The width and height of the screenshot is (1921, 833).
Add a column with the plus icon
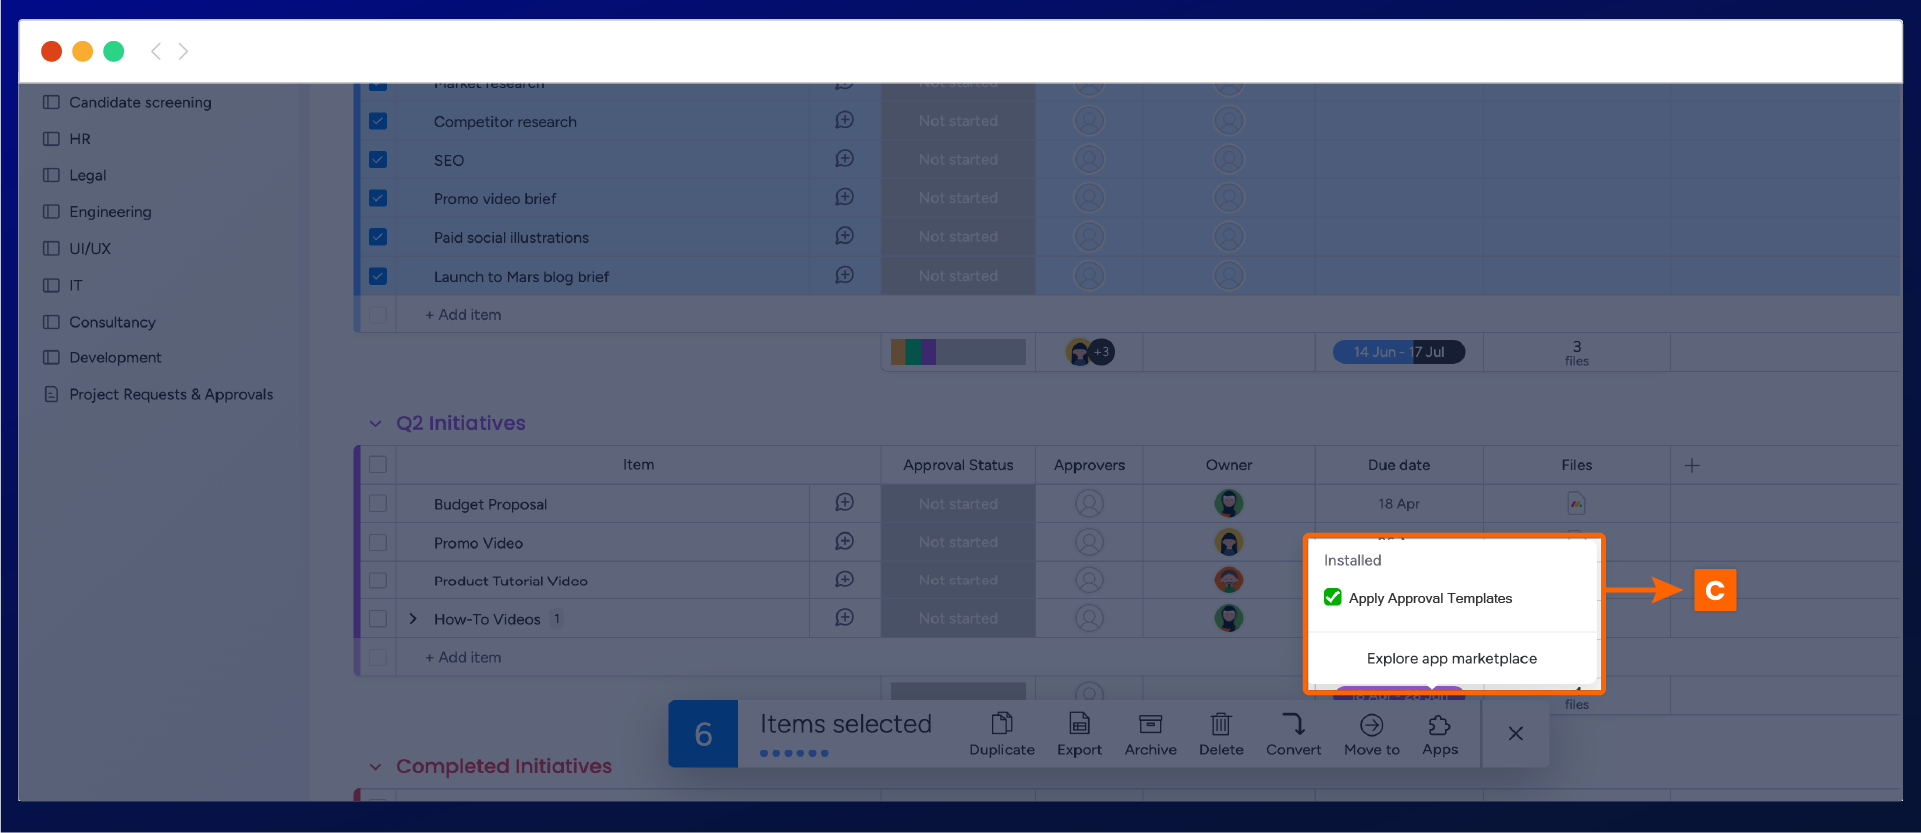[1691, 465]
